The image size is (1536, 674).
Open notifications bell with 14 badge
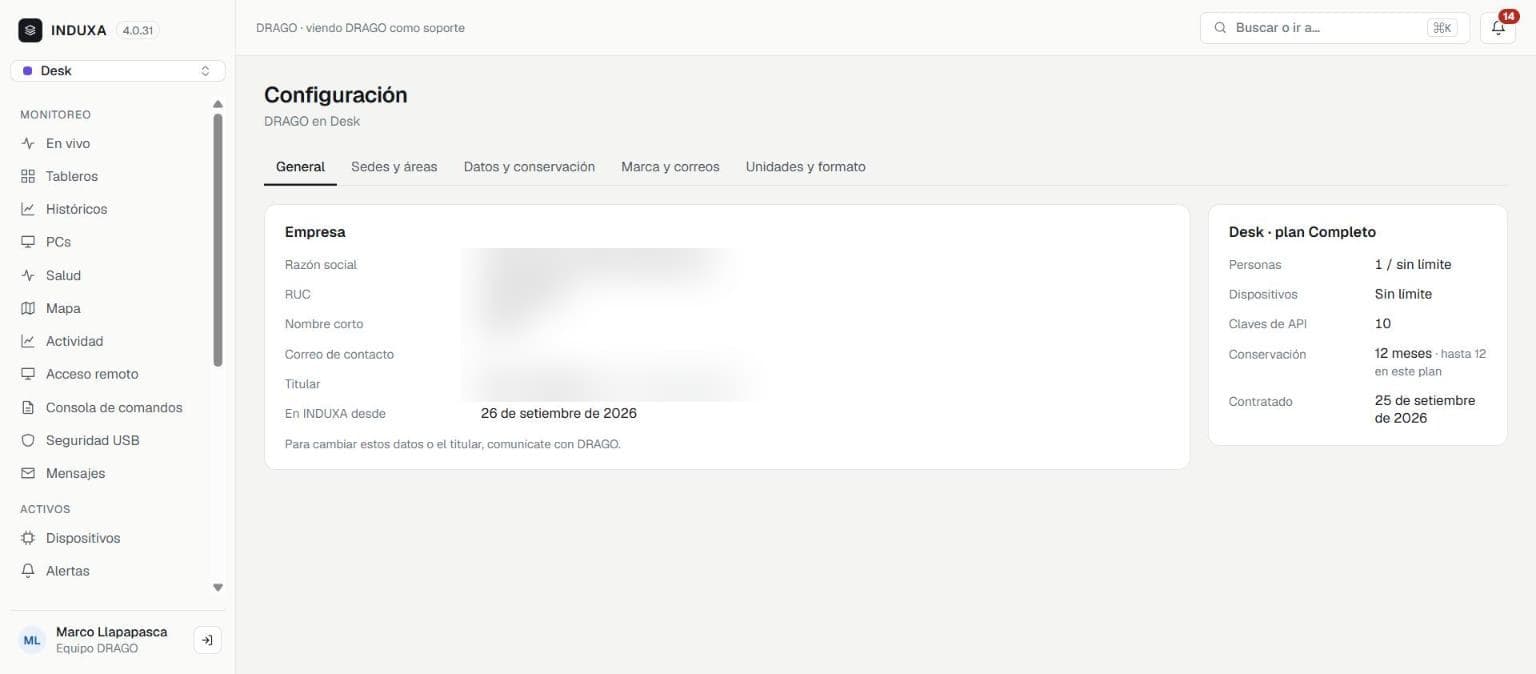(x=1498, y=28)
